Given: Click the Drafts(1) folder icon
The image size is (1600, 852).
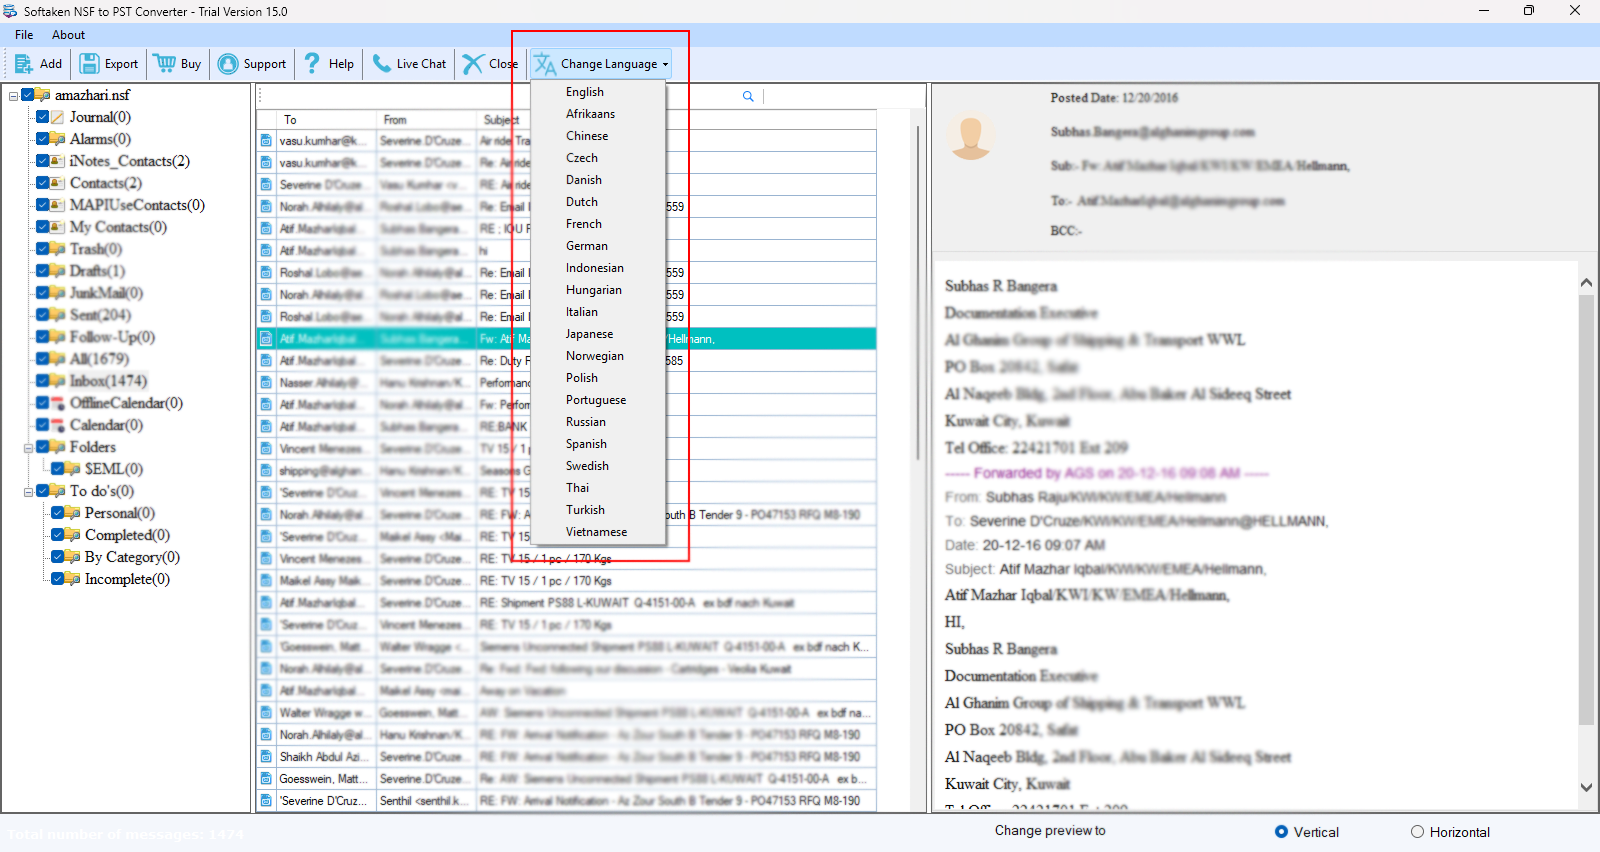Looking at the screenshot, I should pos(58,271).
